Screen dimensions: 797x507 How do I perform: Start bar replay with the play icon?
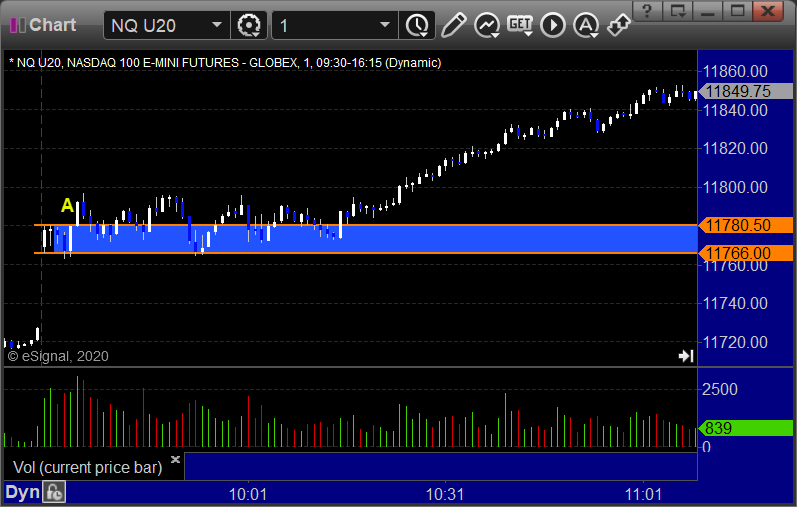553,25
